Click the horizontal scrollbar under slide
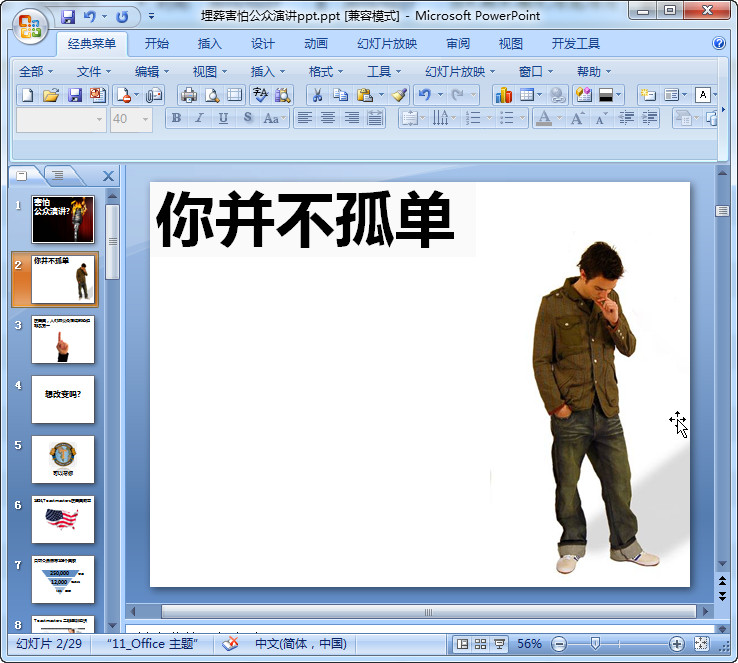 click(x=428, y=612)
